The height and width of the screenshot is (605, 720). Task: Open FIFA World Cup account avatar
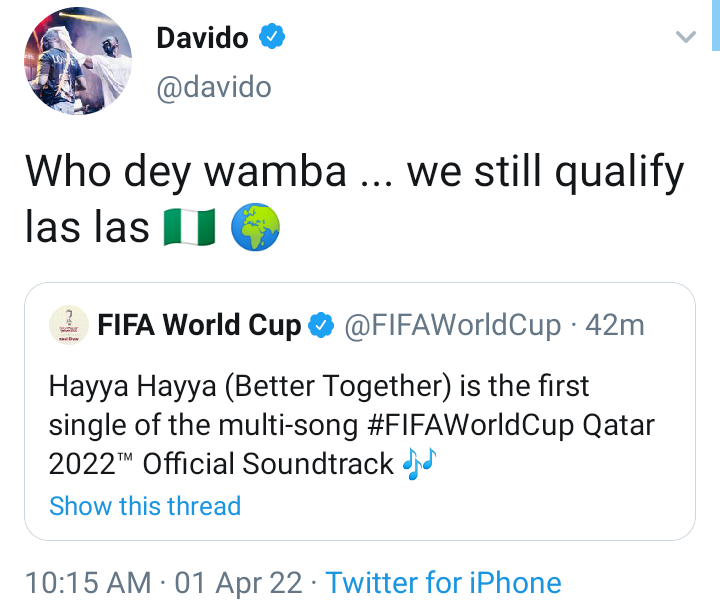click(68, 325)
